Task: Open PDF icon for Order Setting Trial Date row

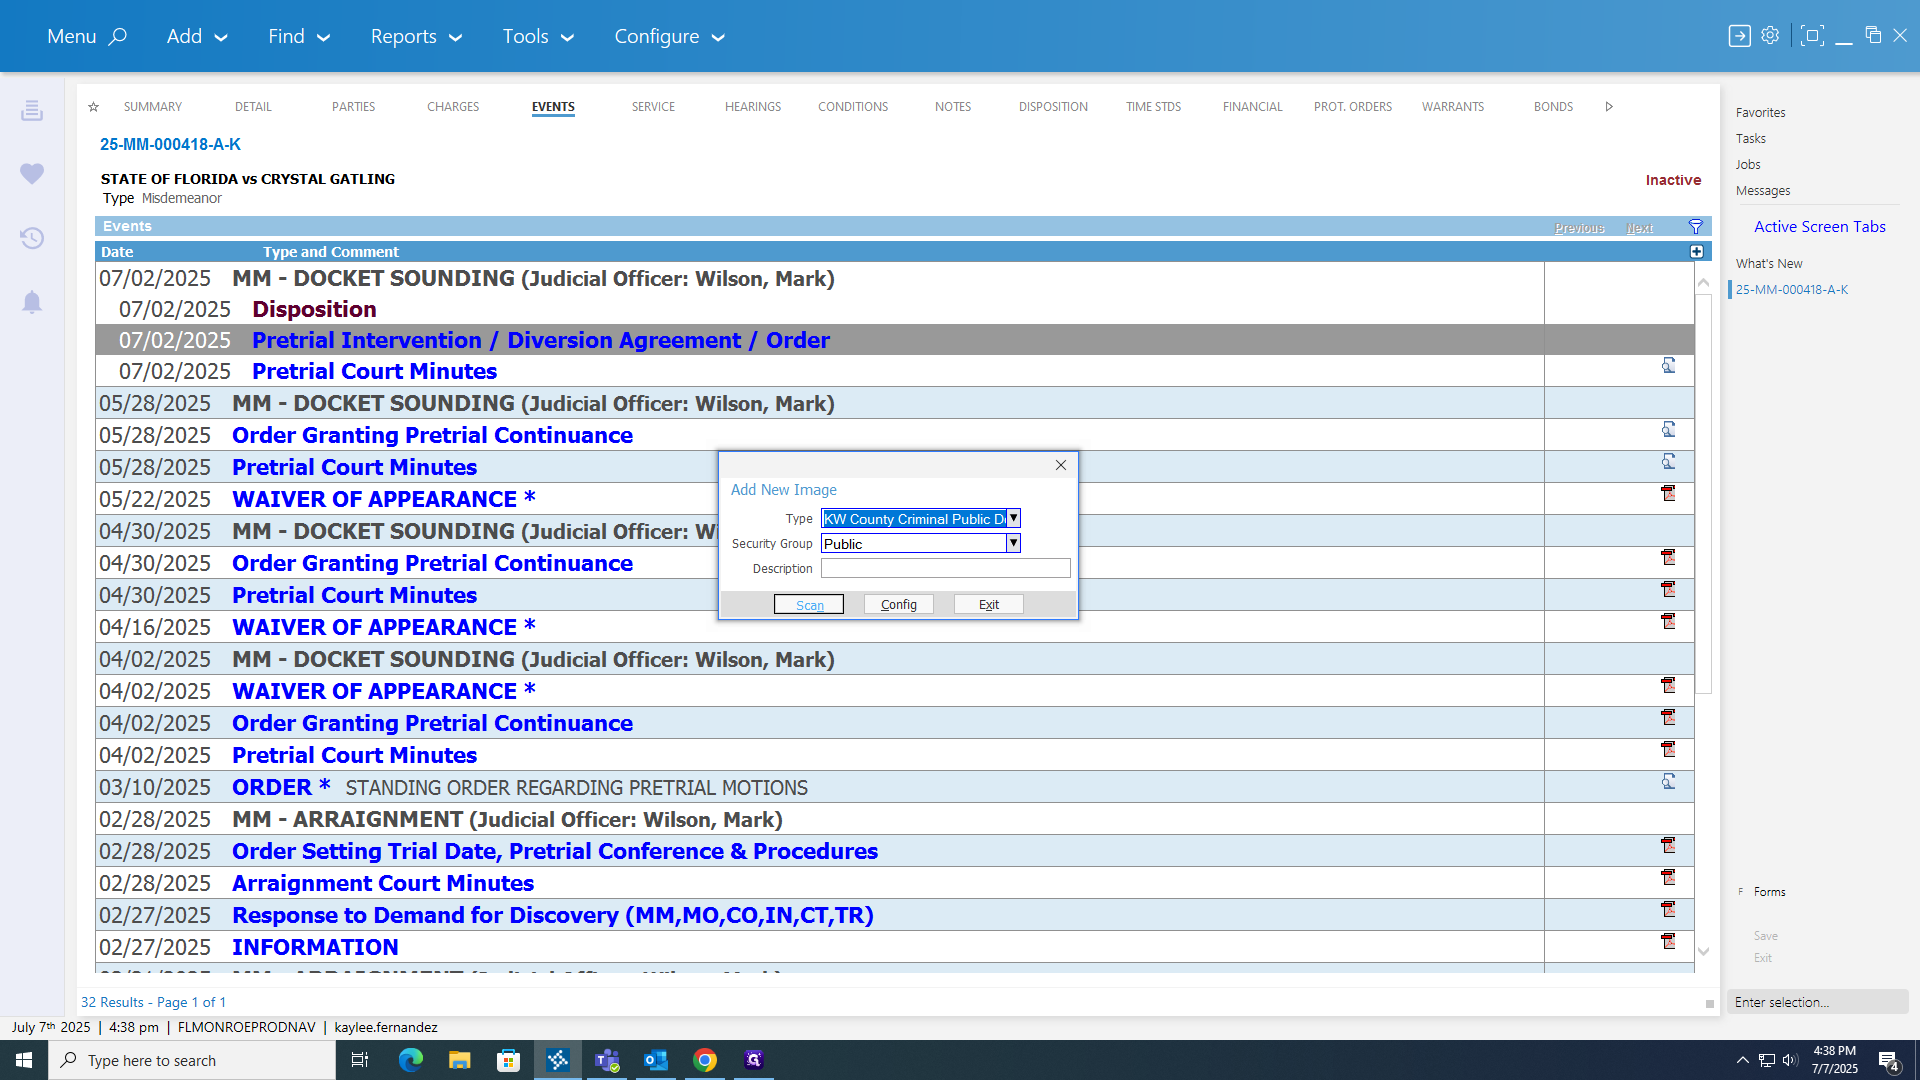Action: (1668, 845)
